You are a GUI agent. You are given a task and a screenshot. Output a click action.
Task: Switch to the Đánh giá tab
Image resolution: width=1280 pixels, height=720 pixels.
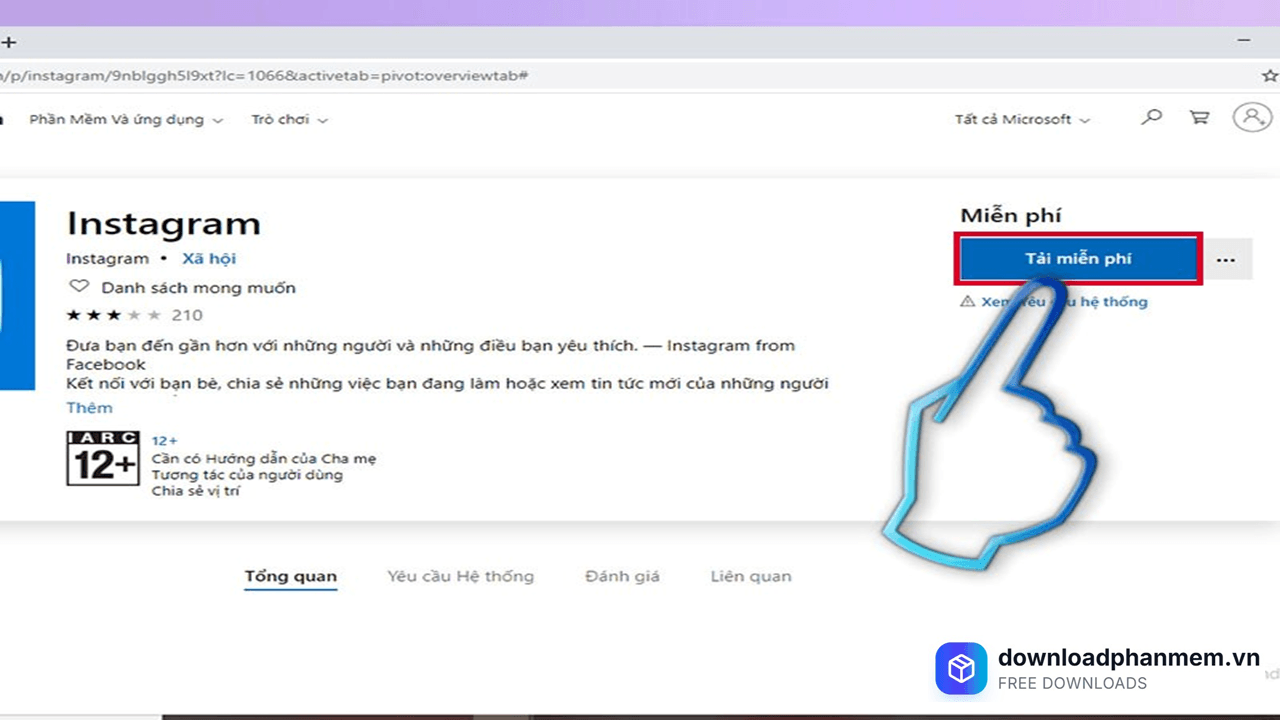621,576
